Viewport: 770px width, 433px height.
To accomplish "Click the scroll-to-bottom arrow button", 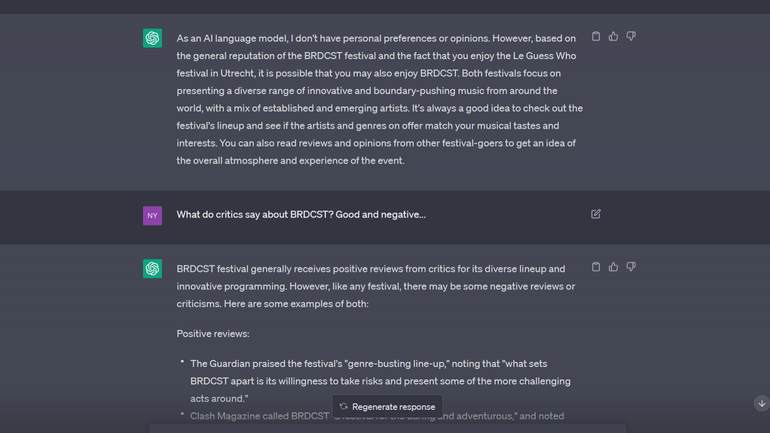I will pos(761,403).
